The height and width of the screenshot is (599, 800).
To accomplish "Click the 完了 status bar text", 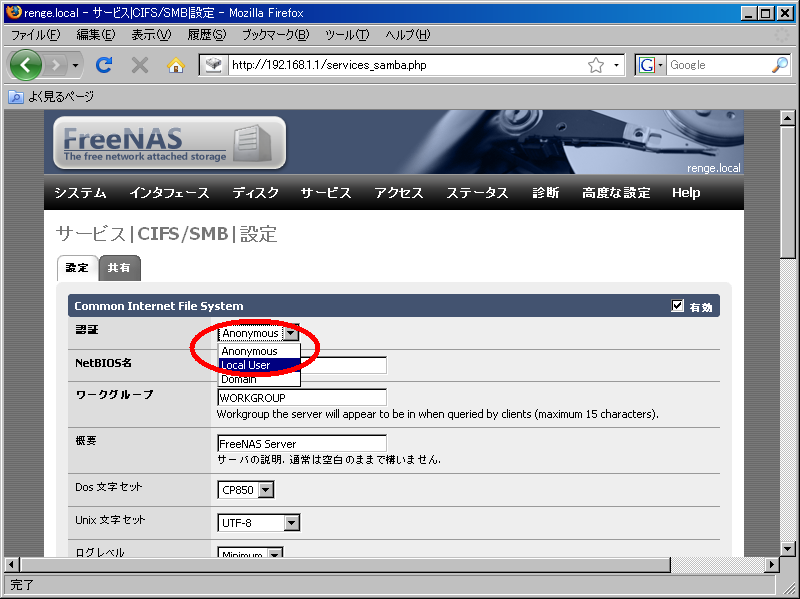I will (22, 585).
